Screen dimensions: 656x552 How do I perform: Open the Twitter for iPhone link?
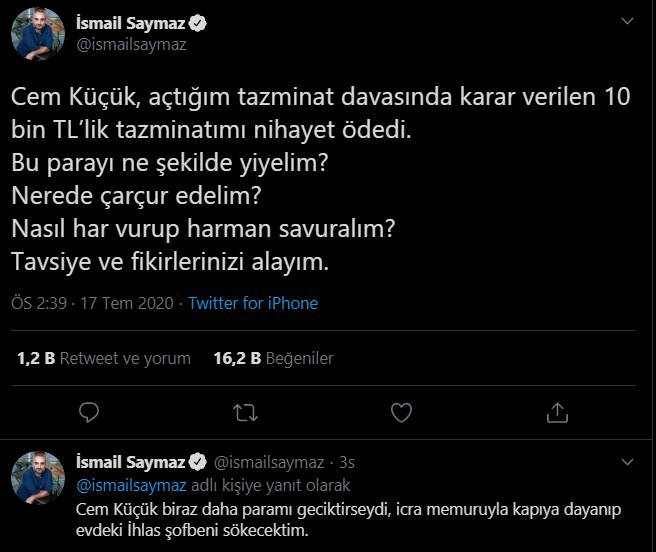(x=252, y=303)
